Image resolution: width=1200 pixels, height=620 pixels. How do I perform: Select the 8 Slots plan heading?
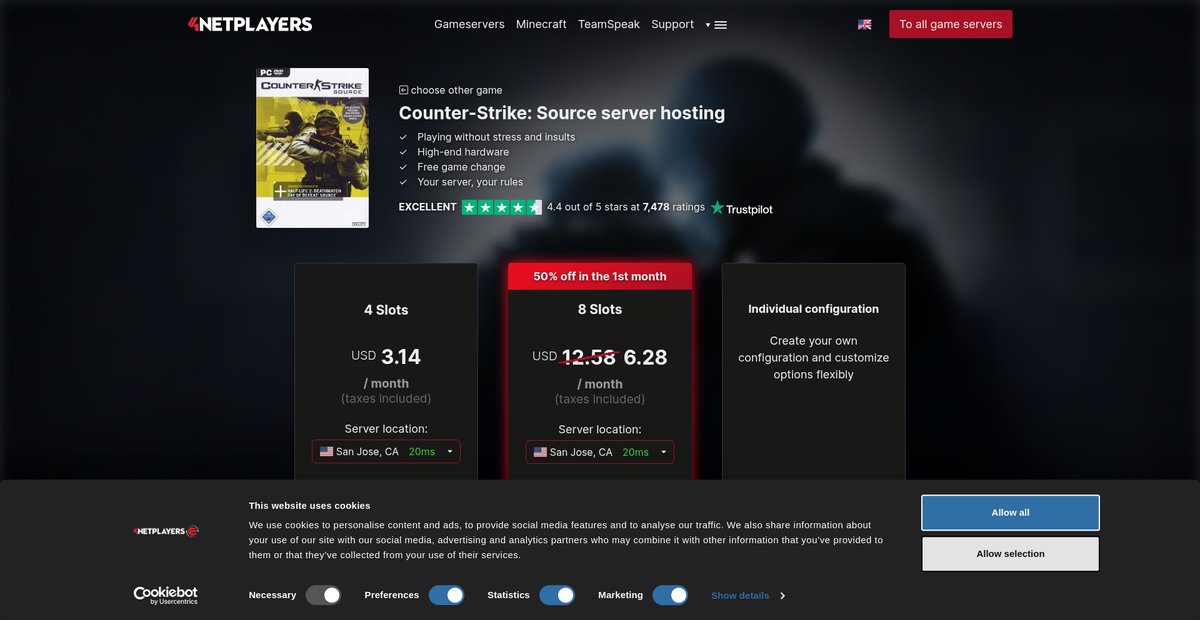(x=600, y=310)
